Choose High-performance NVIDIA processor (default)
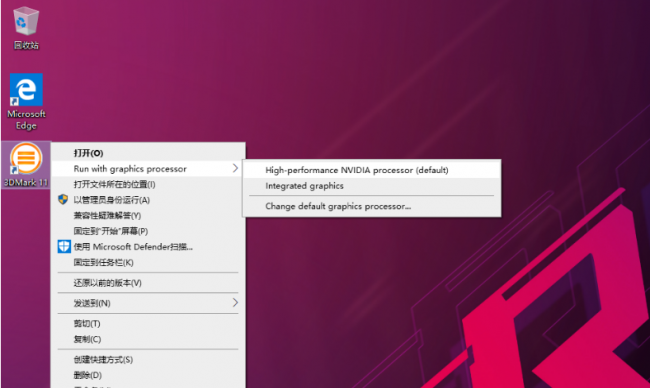 pyautogui.click(x=372, y=170)
